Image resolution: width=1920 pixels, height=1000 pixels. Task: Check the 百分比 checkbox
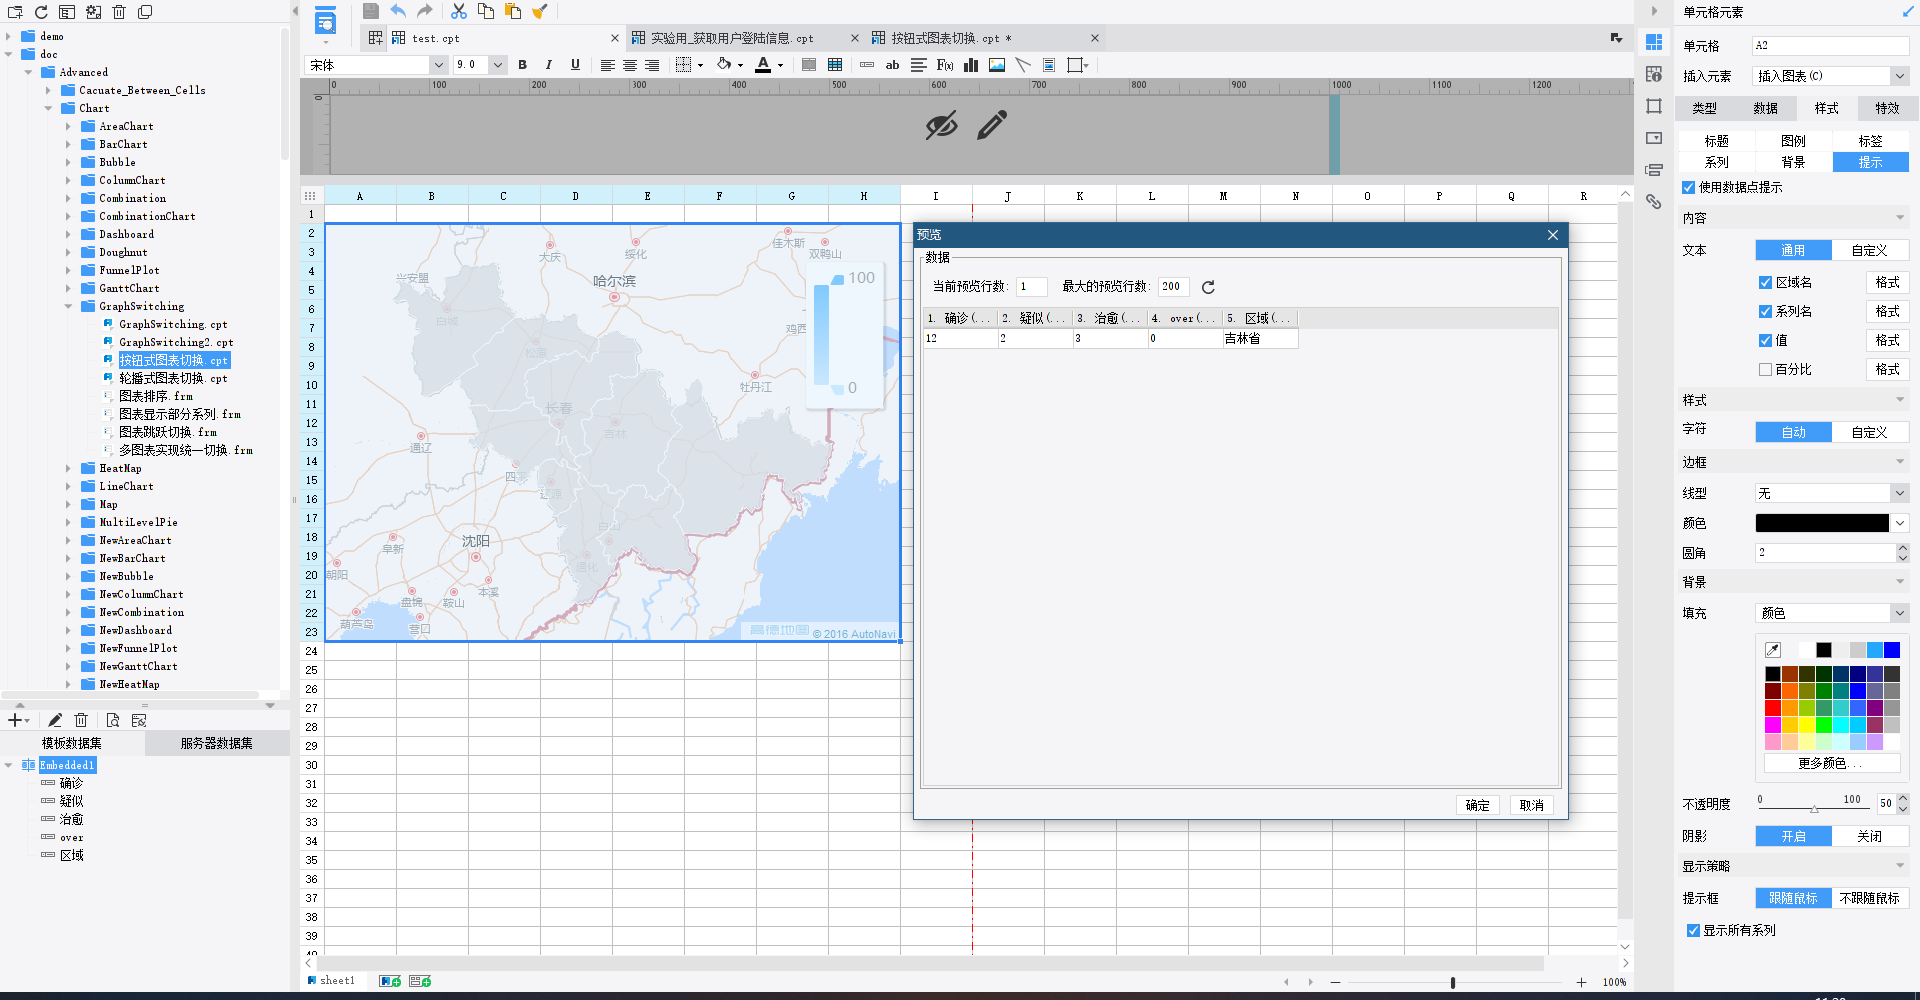tap(1766, 369)
